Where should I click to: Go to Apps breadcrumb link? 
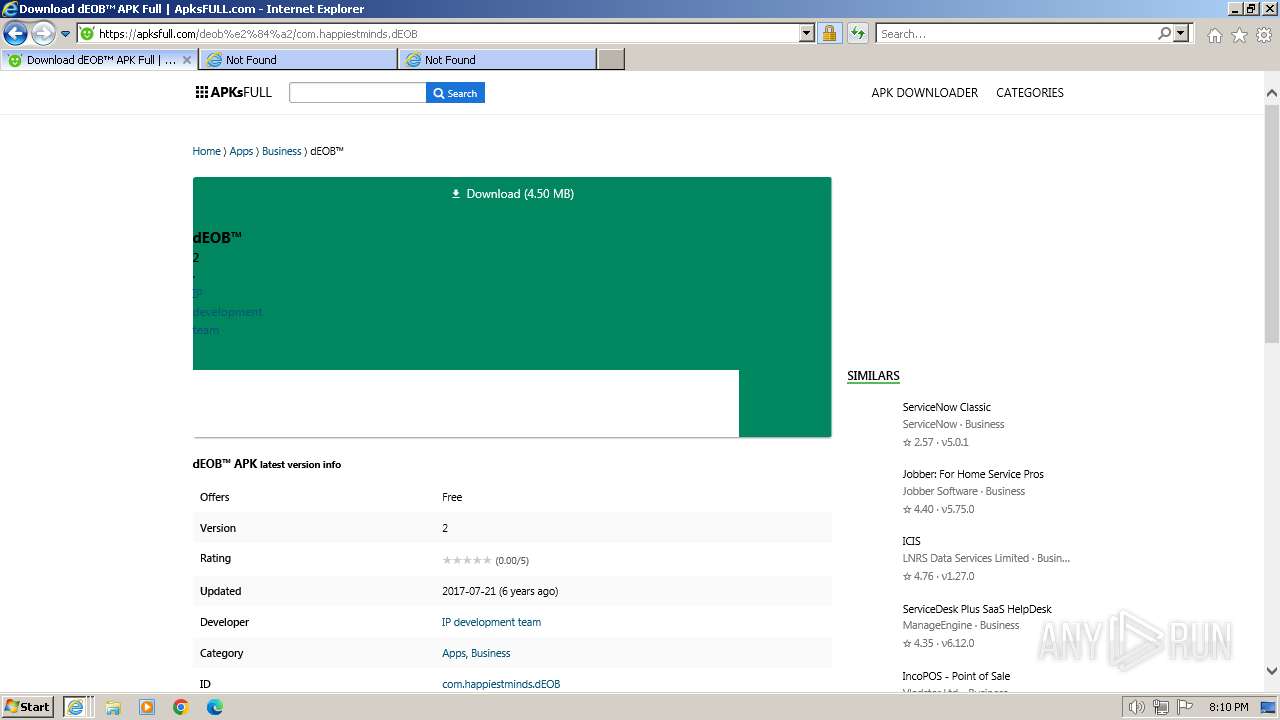tap(241, 151)
